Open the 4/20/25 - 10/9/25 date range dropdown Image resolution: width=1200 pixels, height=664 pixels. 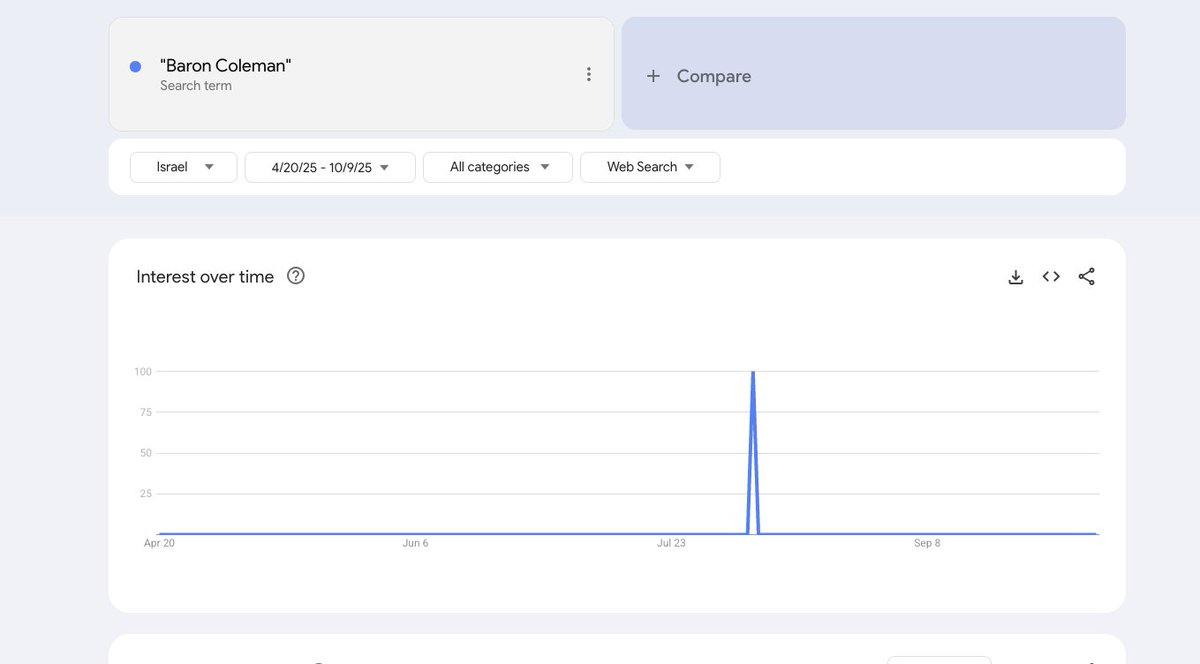coord(330,167)
